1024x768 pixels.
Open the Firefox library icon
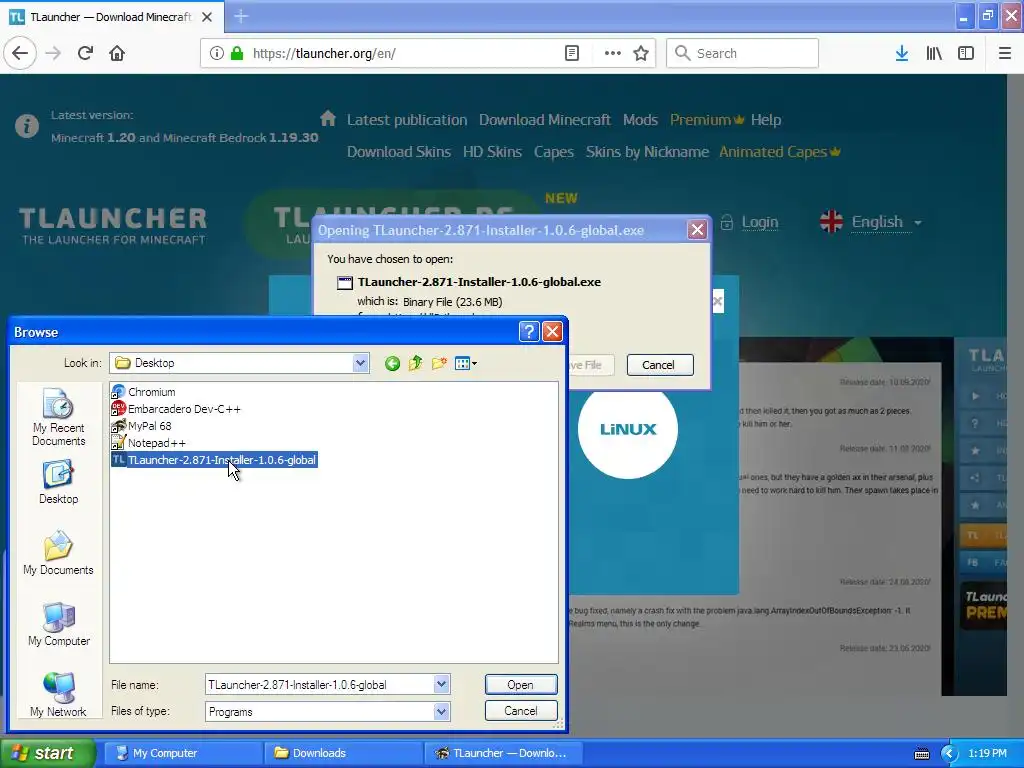point(934,53)
